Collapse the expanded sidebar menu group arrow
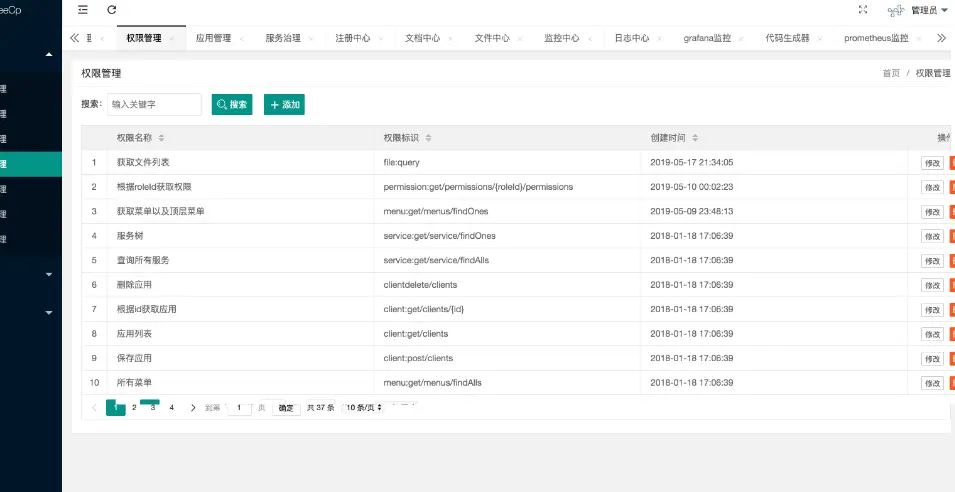Image resolution: width=955 pixels, height=492 pixels. [x=49, y=55]
